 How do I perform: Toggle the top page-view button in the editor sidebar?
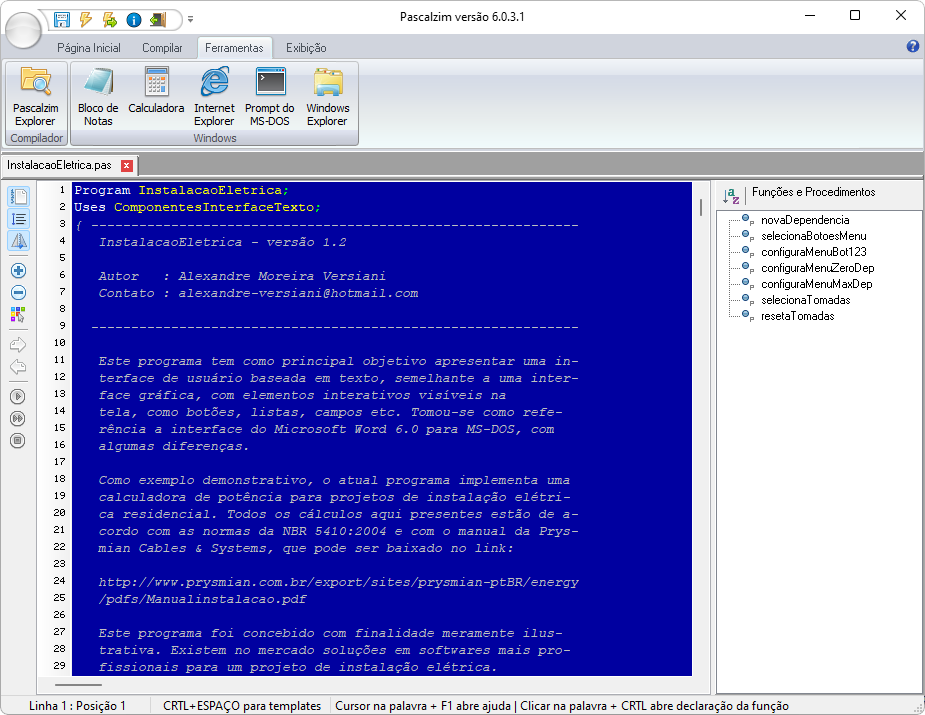pos(19,196)
